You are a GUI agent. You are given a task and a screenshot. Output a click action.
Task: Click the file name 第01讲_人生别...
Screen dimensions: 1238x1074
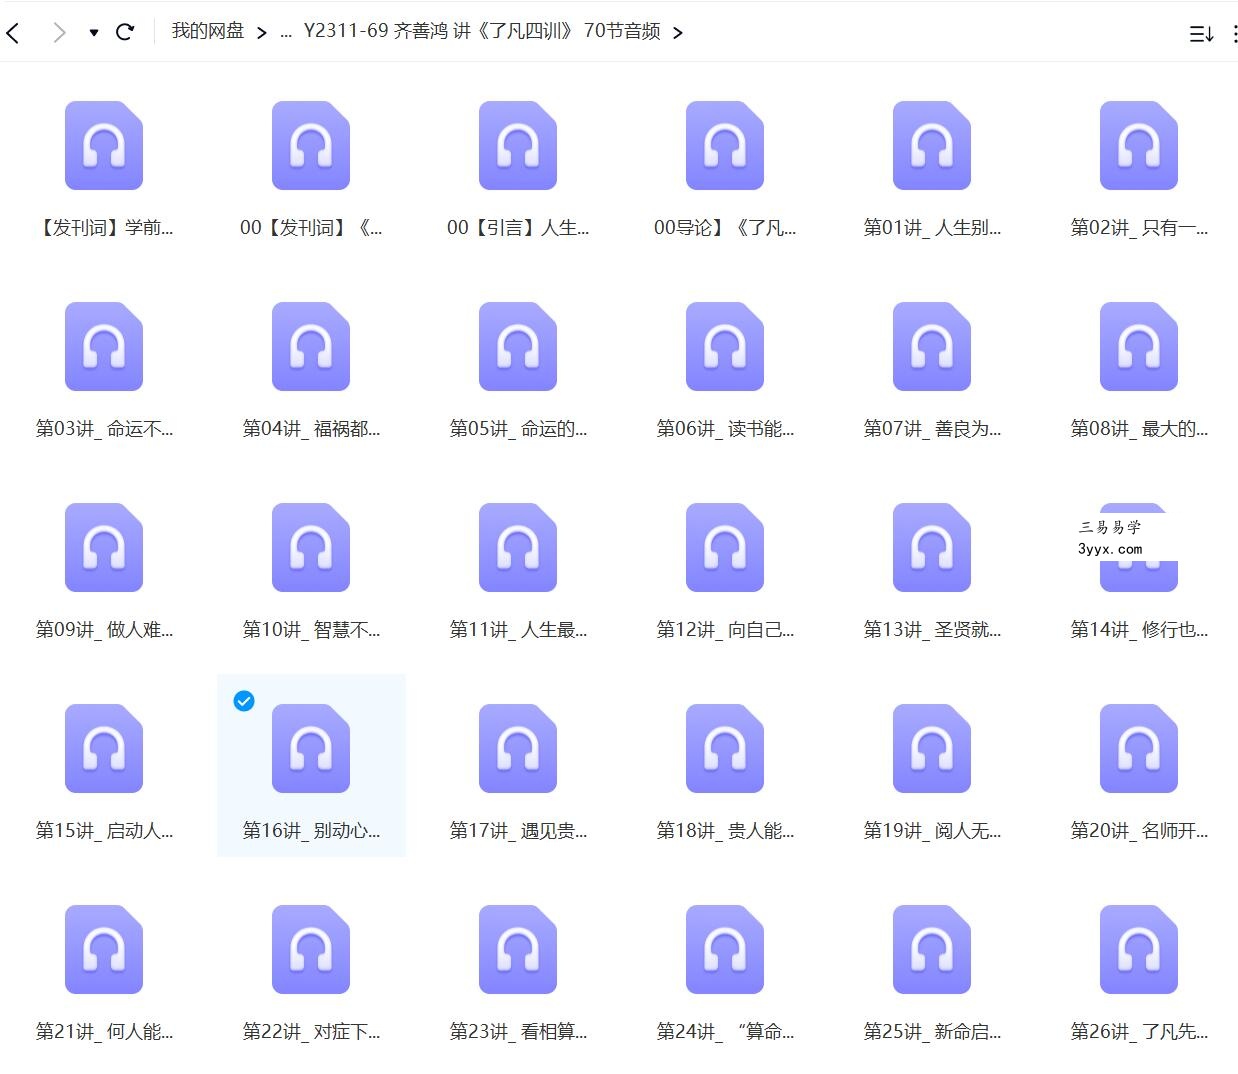(x=932, y=228)
